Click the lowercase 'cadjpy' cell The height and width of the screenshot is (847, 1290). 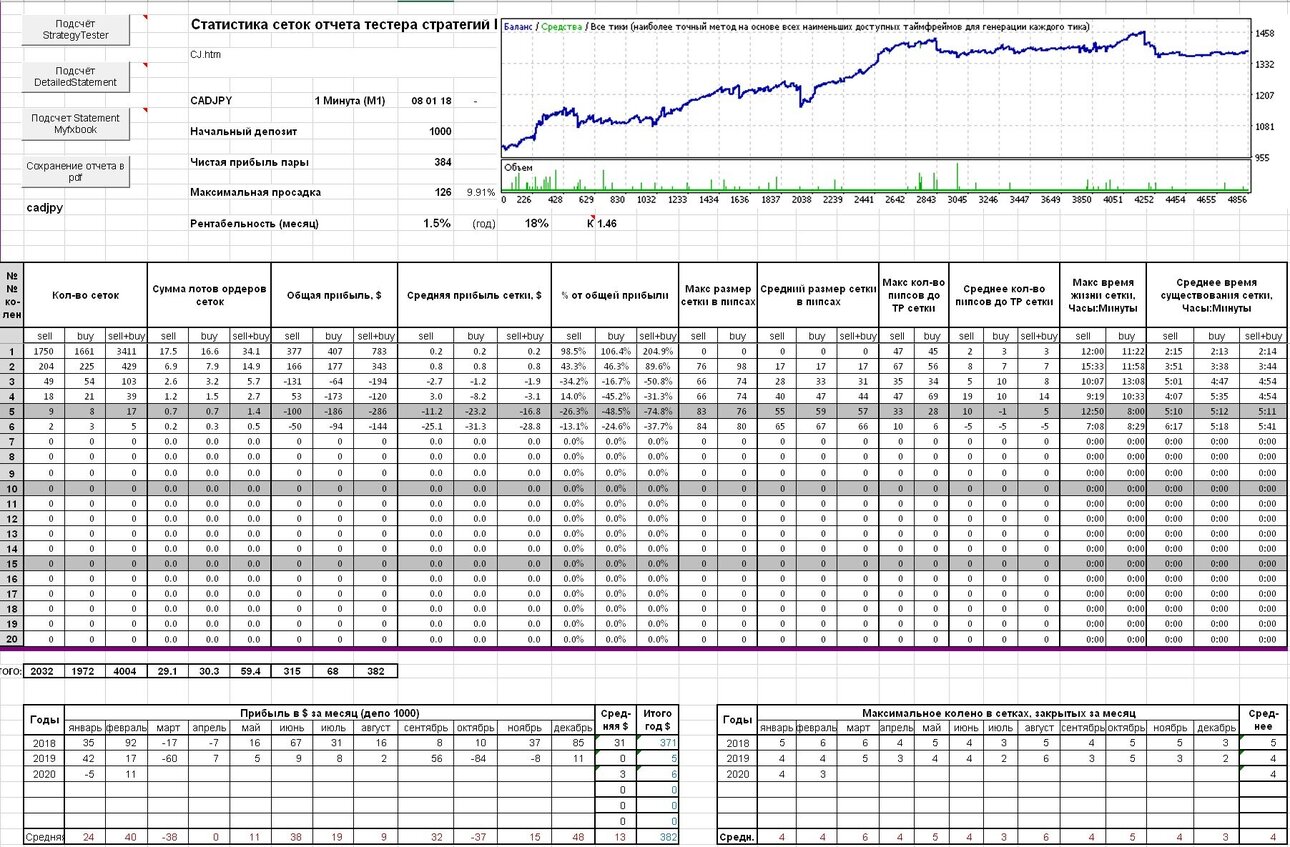pyautogui.click(x=45, y=207)
